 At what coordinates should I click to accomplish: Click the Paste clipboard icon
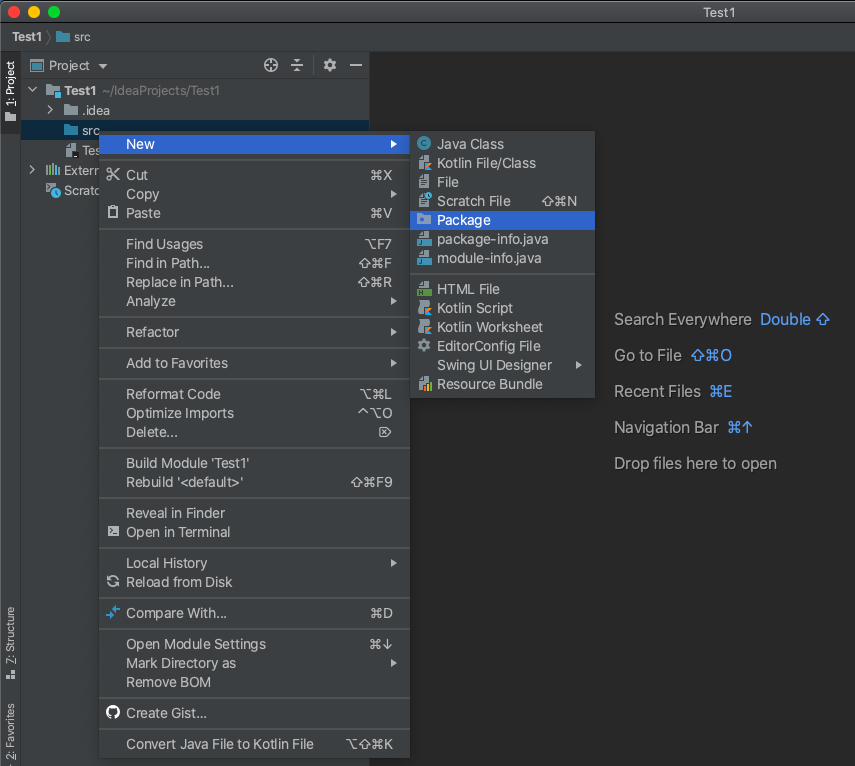(x=113, y=212)
